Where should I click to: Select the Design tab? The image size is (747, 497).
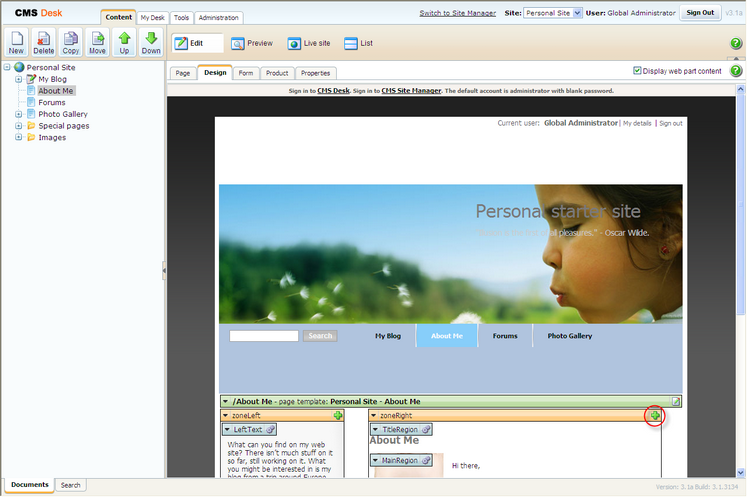tap(215, 72)
